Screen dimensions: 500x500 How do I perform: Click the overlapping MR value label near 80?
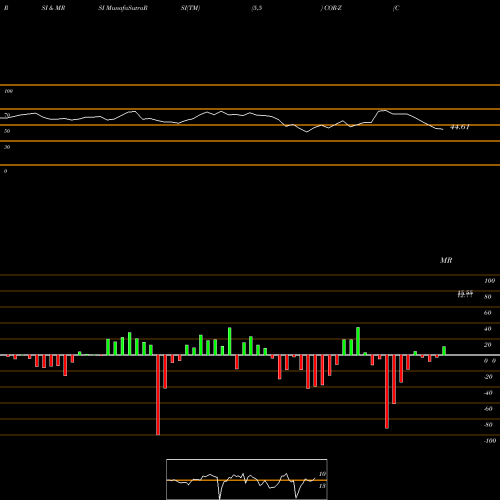pos(465,294)
